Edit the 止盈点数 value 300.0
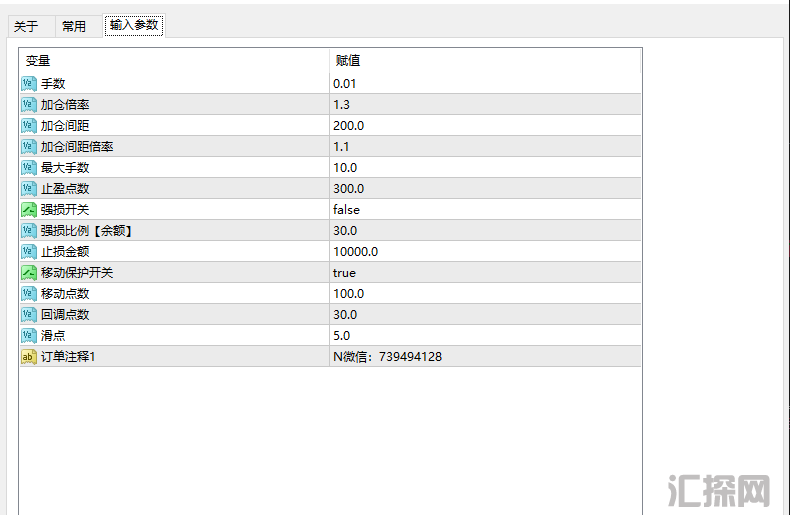Viewport: 790px width, 515px height. coord(349,188)
